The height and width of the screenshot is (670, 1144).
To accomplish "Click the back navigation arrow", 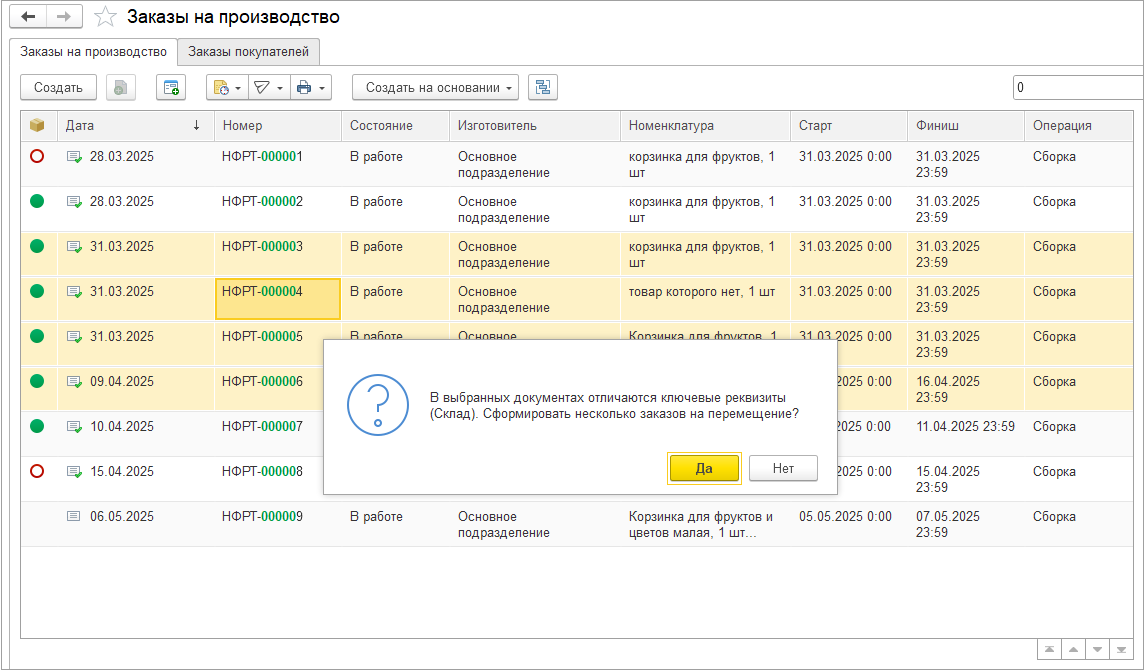I will [28, 17].
